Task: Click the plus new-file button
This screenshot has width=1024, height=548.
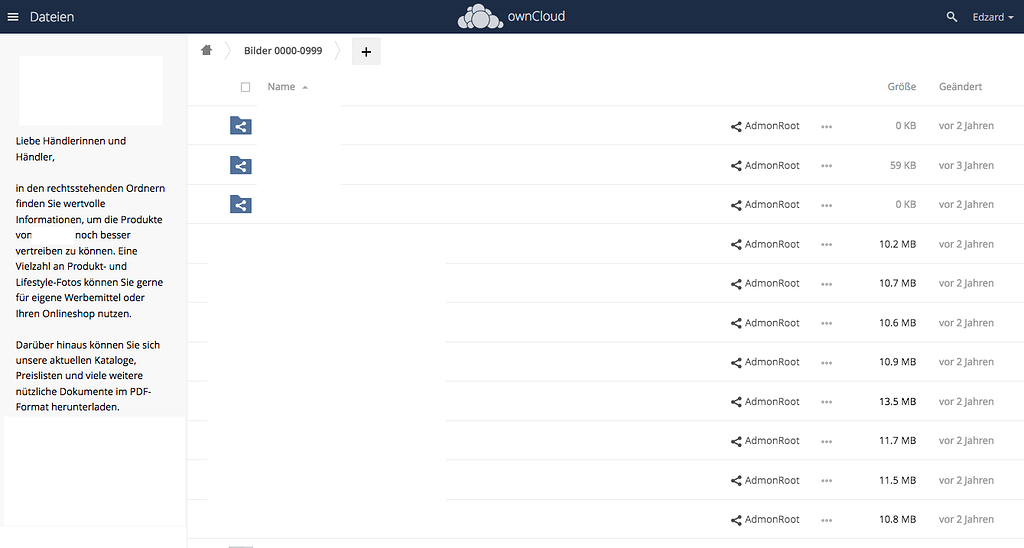Action: coord(366,52)
